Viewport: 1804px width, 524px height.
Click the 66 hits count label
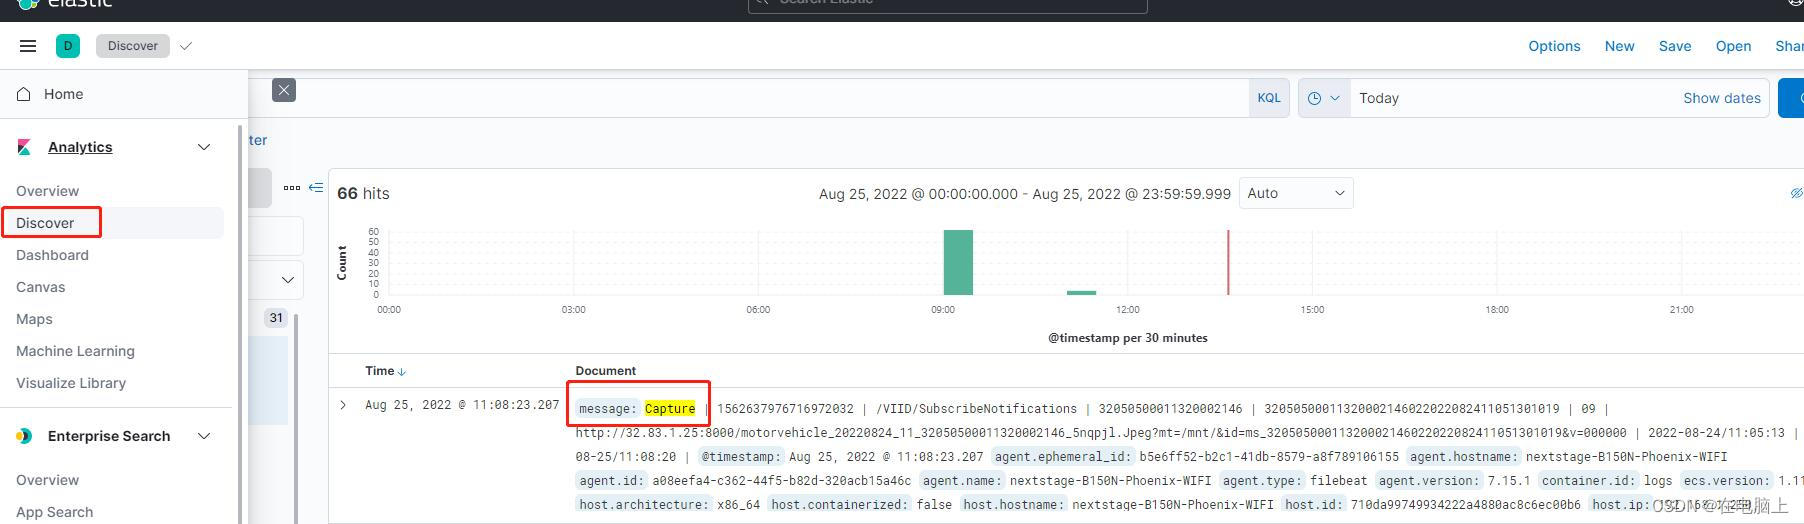click(x=363, y=193)
